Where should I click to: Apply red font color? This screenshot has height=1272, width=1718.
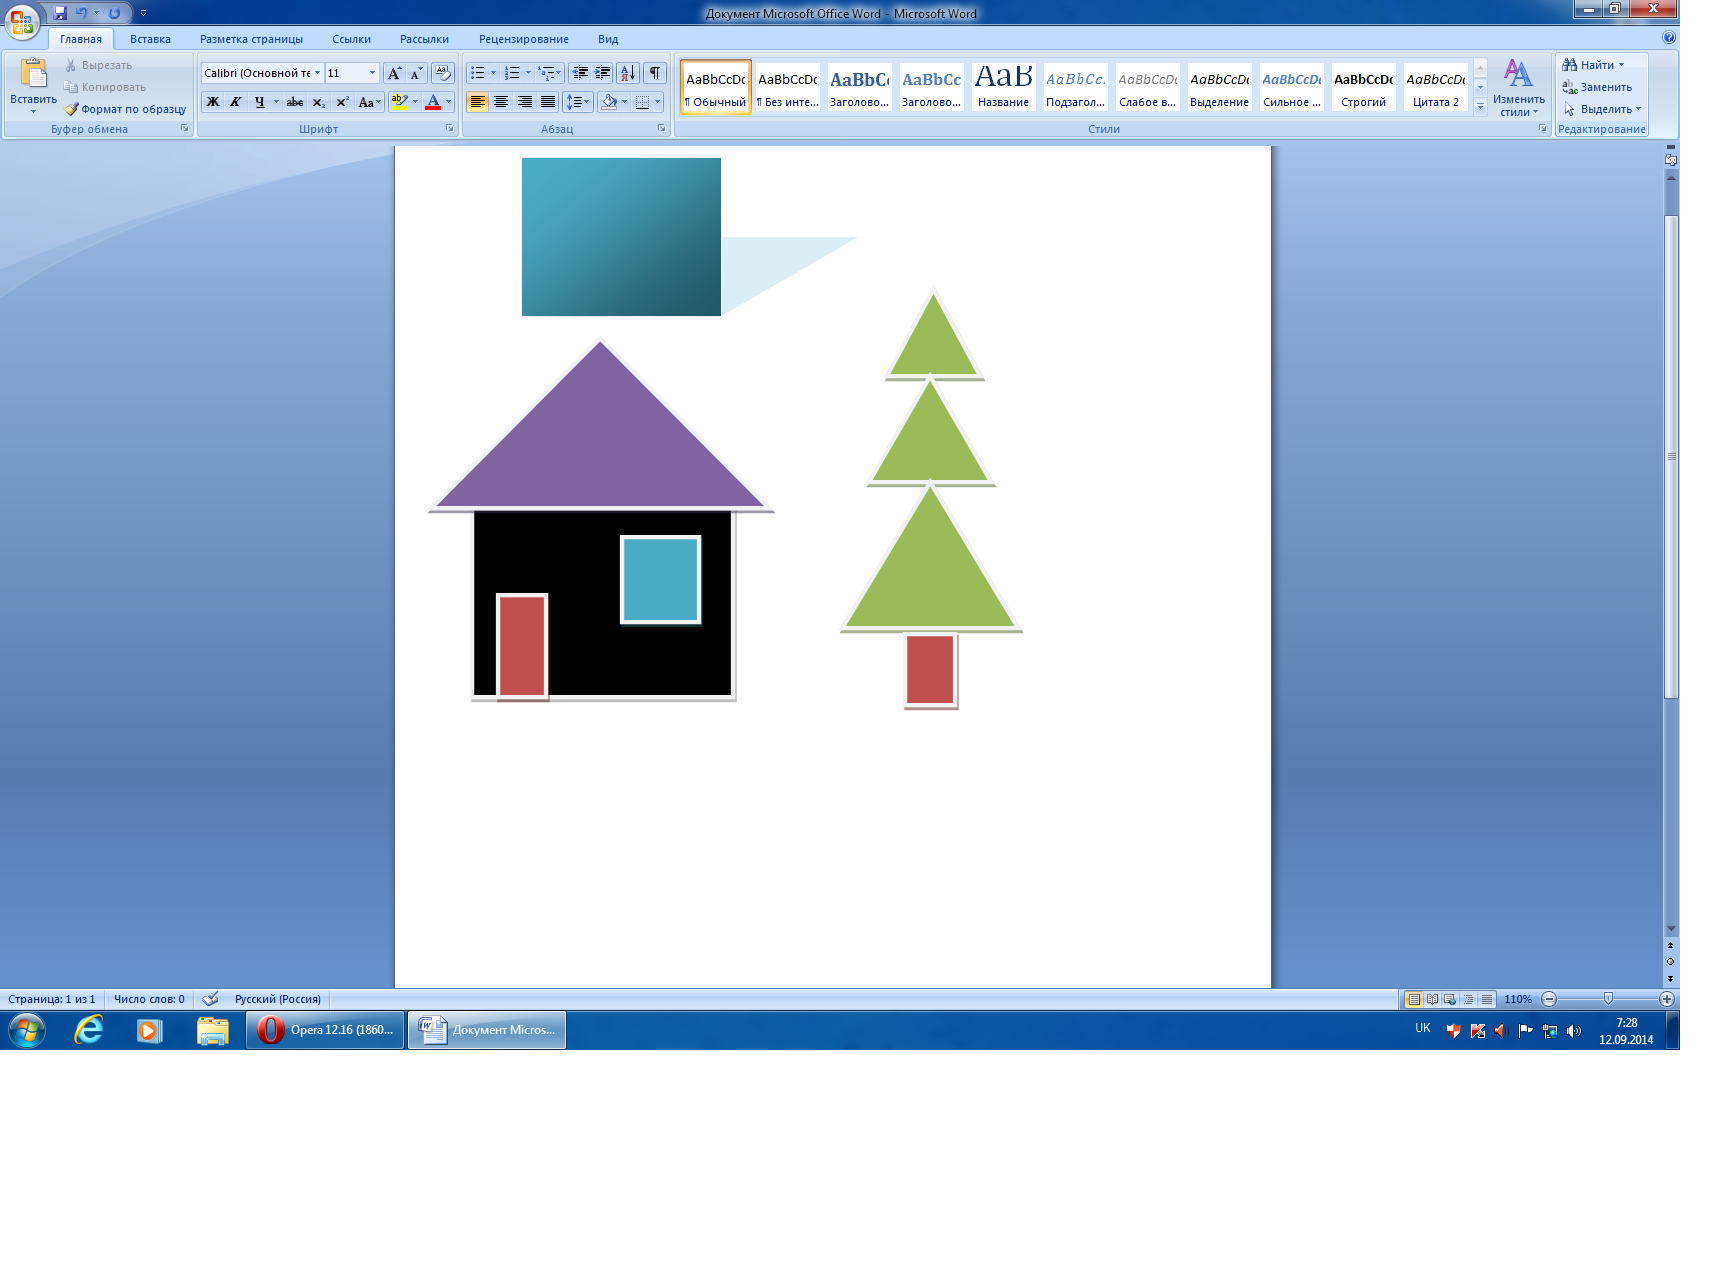pos(433,102)
